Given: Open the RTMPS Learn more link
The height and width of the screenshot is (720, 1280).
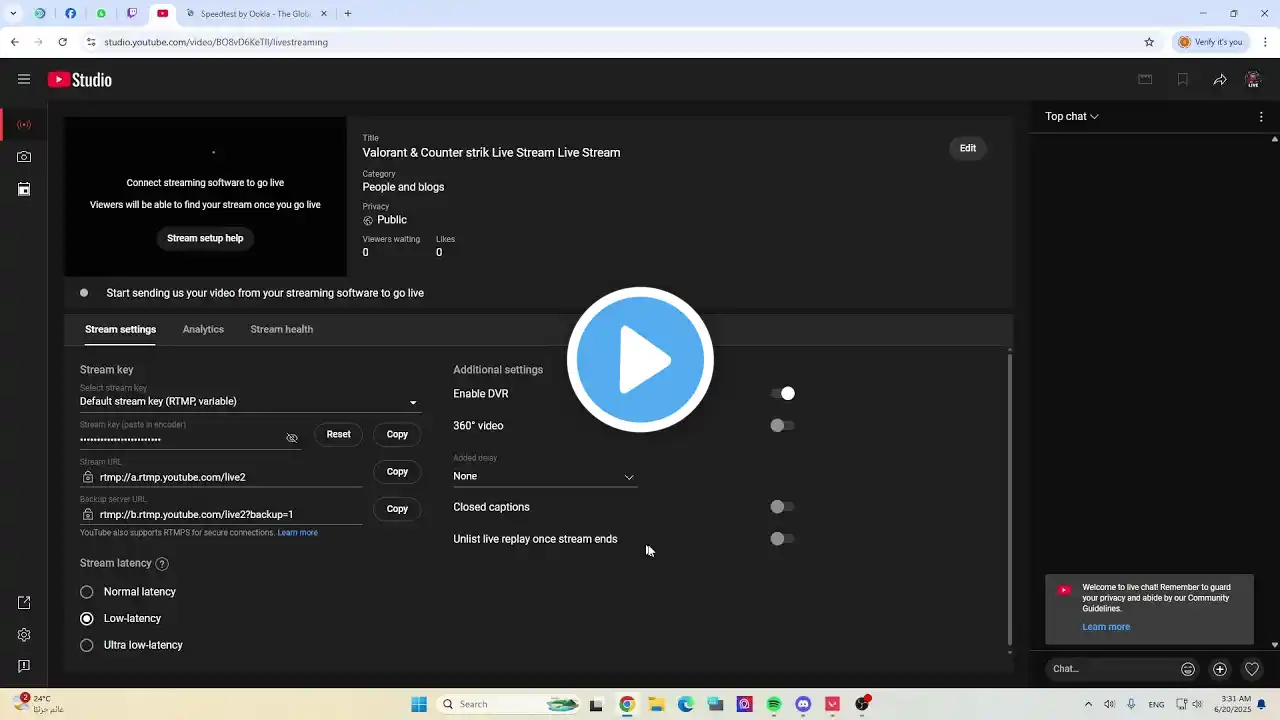Looking at the screenshot, I should click(x=298, y=533).
